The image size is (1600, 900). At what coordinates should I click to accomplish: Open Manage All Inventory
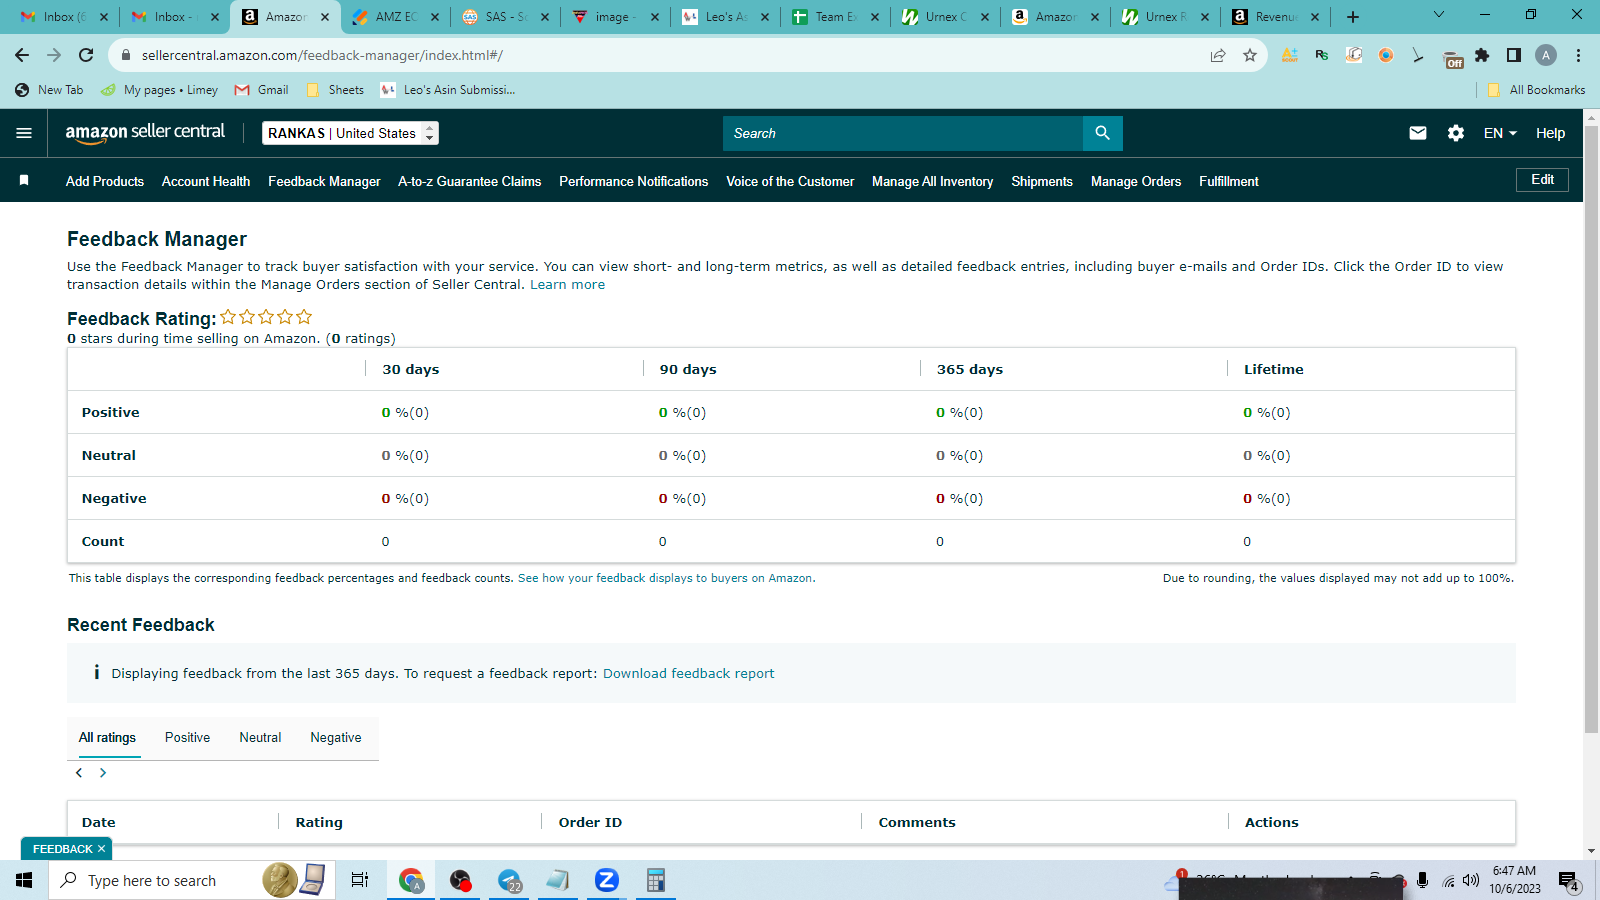(933, 181)
